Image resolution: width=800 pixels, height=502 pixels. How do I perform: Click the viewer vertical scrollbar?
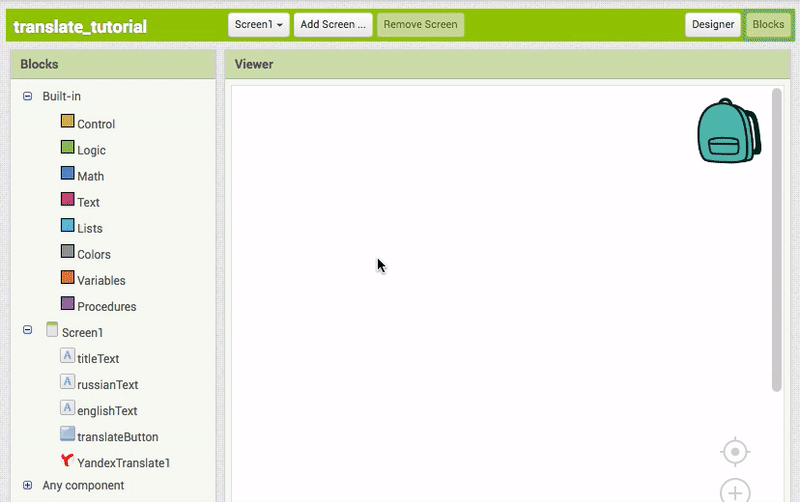[x=777, y=240]
